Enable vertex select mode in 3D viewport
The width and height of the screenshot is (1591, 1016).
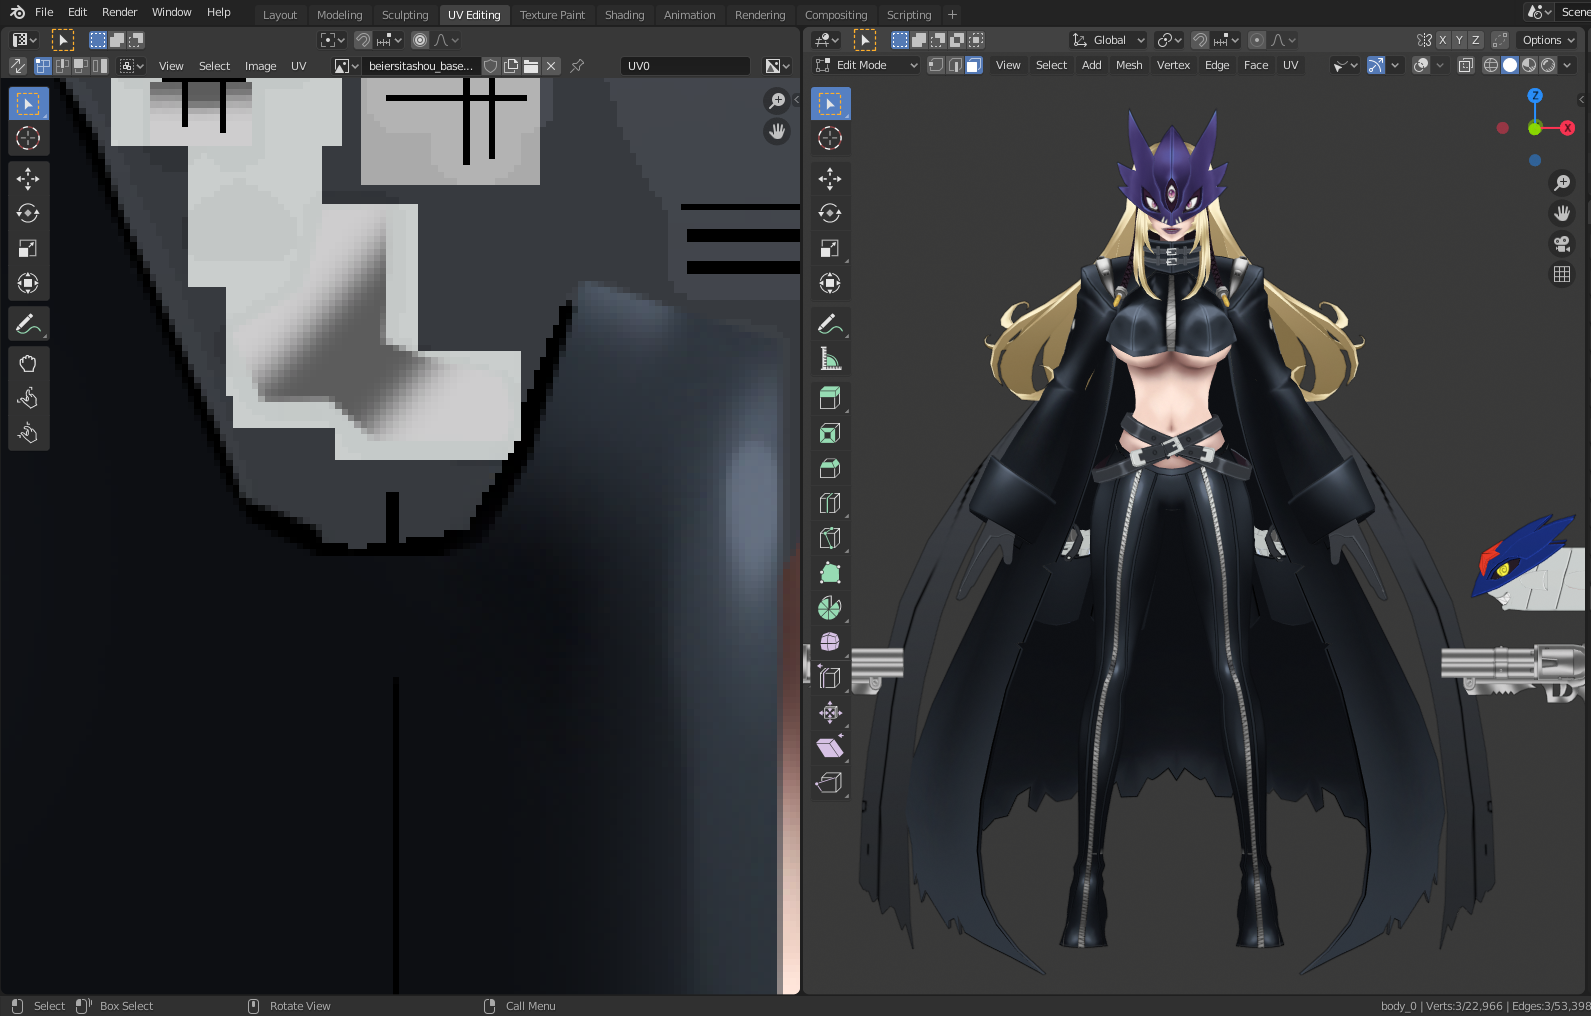tap(936, 65)
